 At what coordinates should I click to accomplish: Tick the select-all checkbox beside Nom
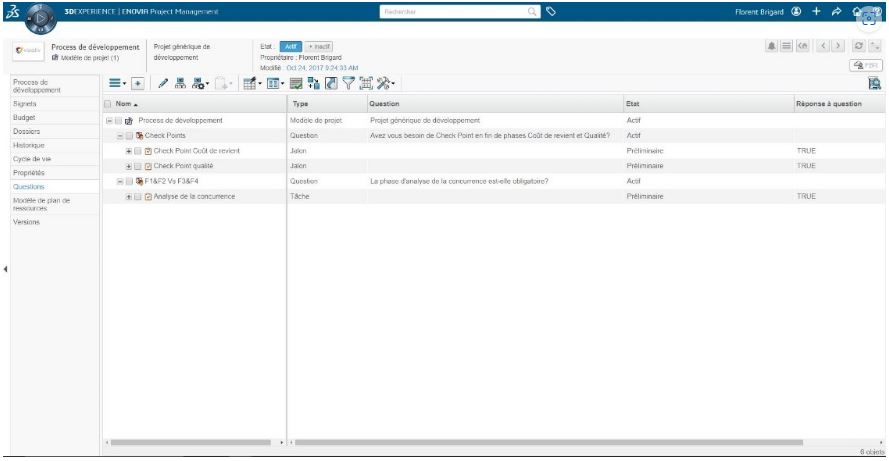click(108, 104)
